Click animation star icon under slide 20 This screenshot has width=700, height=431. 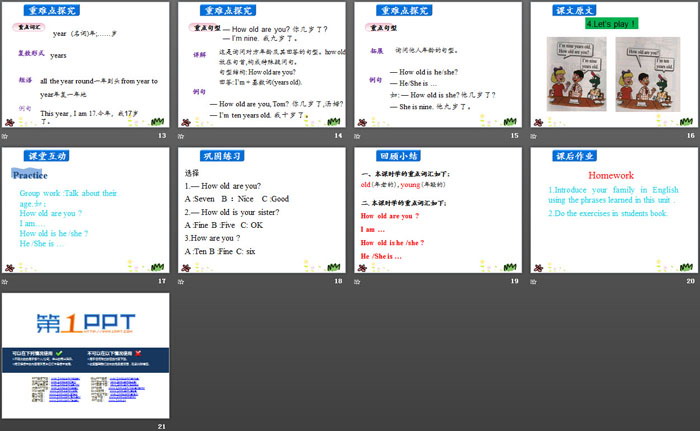[x=533, y=282]
